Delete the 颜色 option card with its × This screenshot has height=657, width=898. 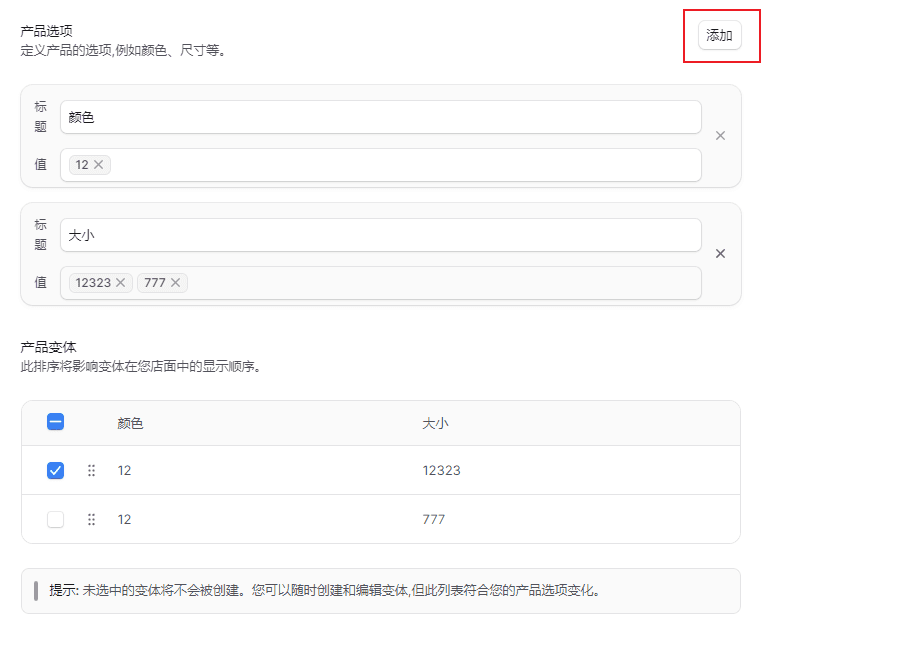pos(720,135)
